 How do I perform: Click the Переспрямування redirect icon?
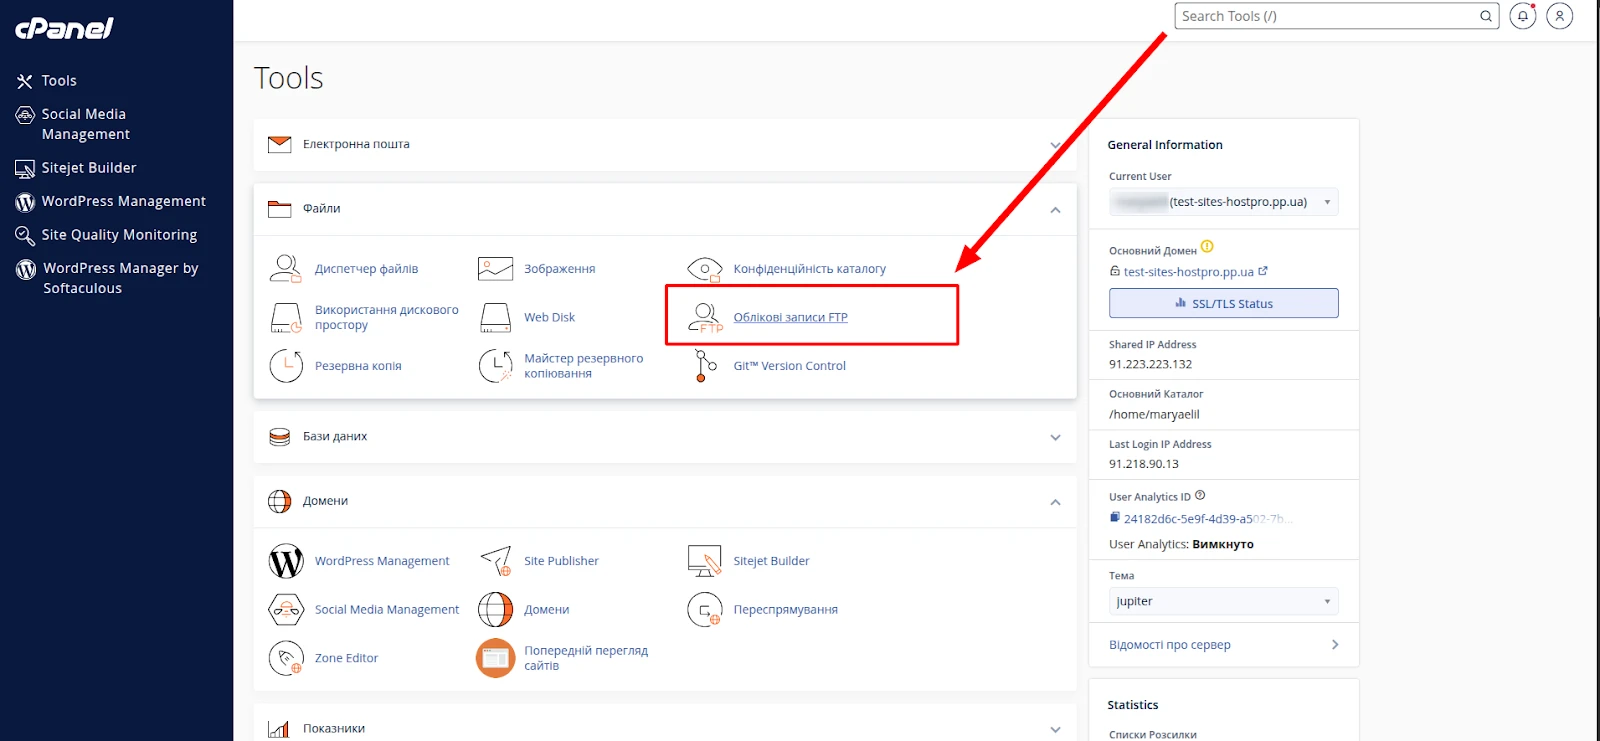click(x=705, y=609)
